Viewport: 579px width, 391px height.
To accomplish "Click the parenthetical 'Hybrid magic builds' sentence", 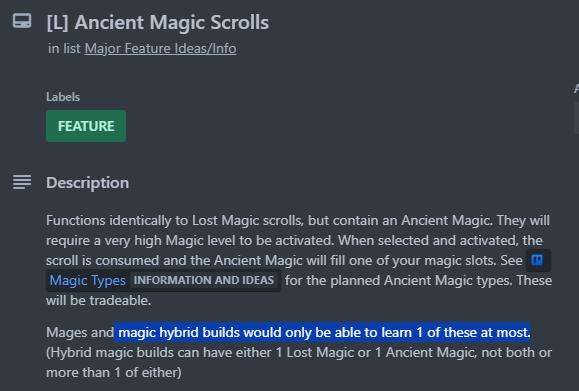I will (x=299, y=362).
